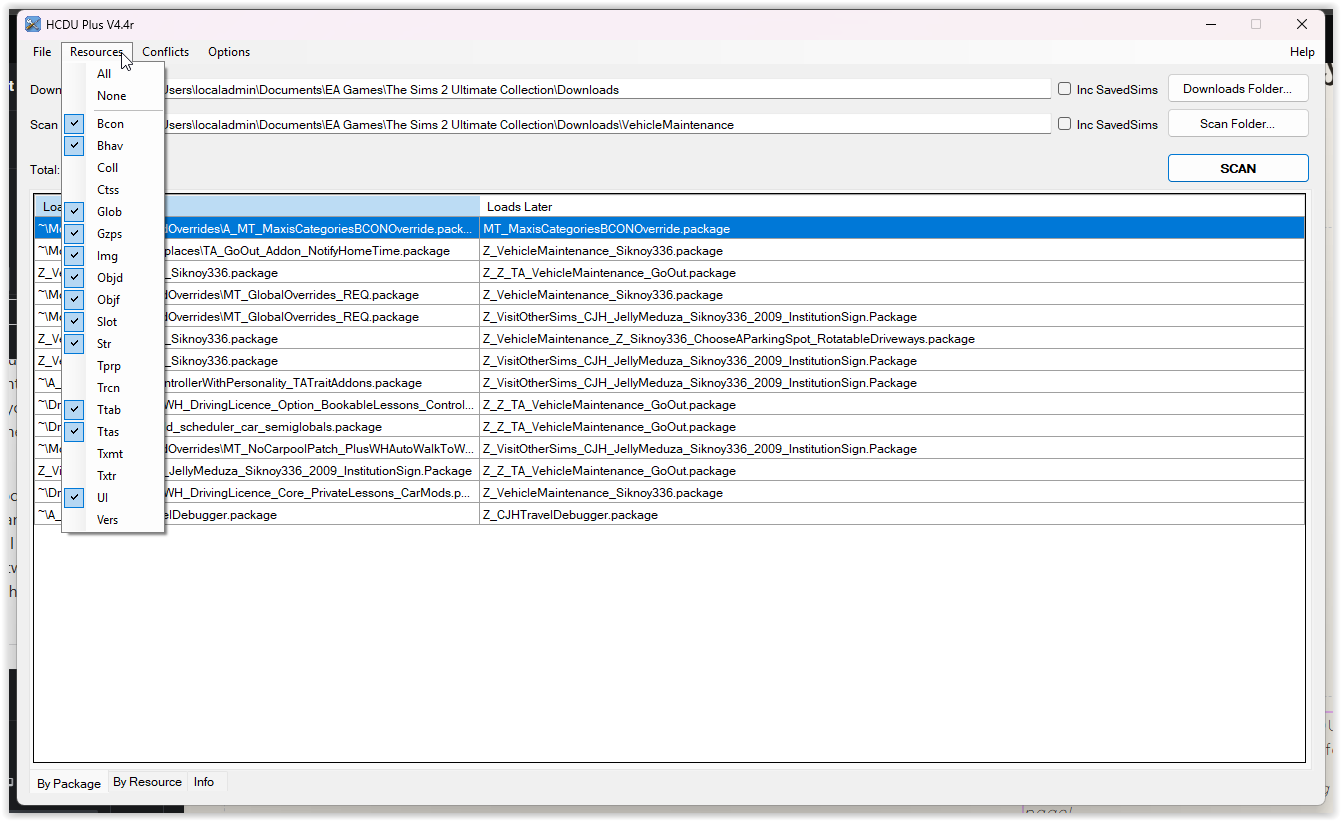Viewport: 1341px width, 821px height.
Task: Click the Downloads Folder button
Action: coord(1238,88)
